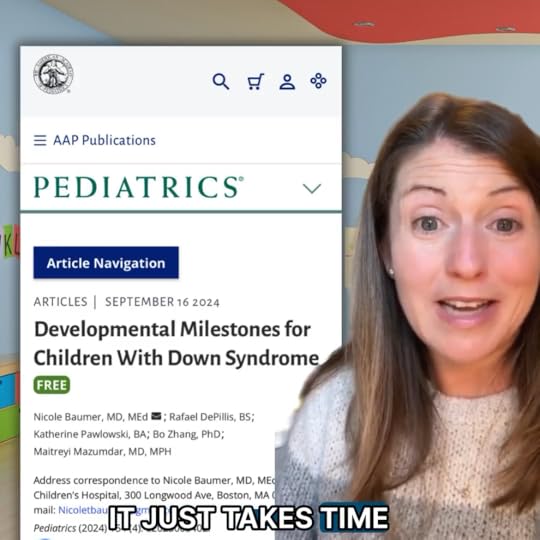Click AAP Publications menu label
This screenshot has width=540, height=540.
[x=104, y=140]
